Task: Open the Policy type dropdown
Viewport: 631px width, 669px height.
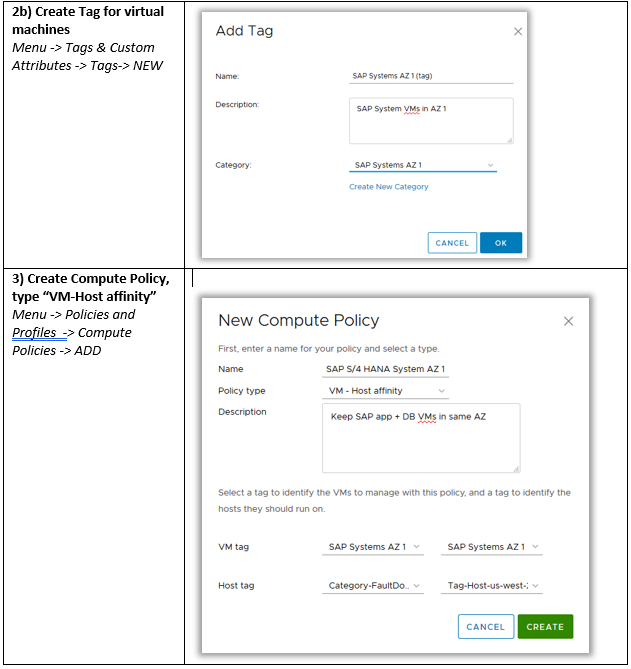Action: tap(385, 391)
